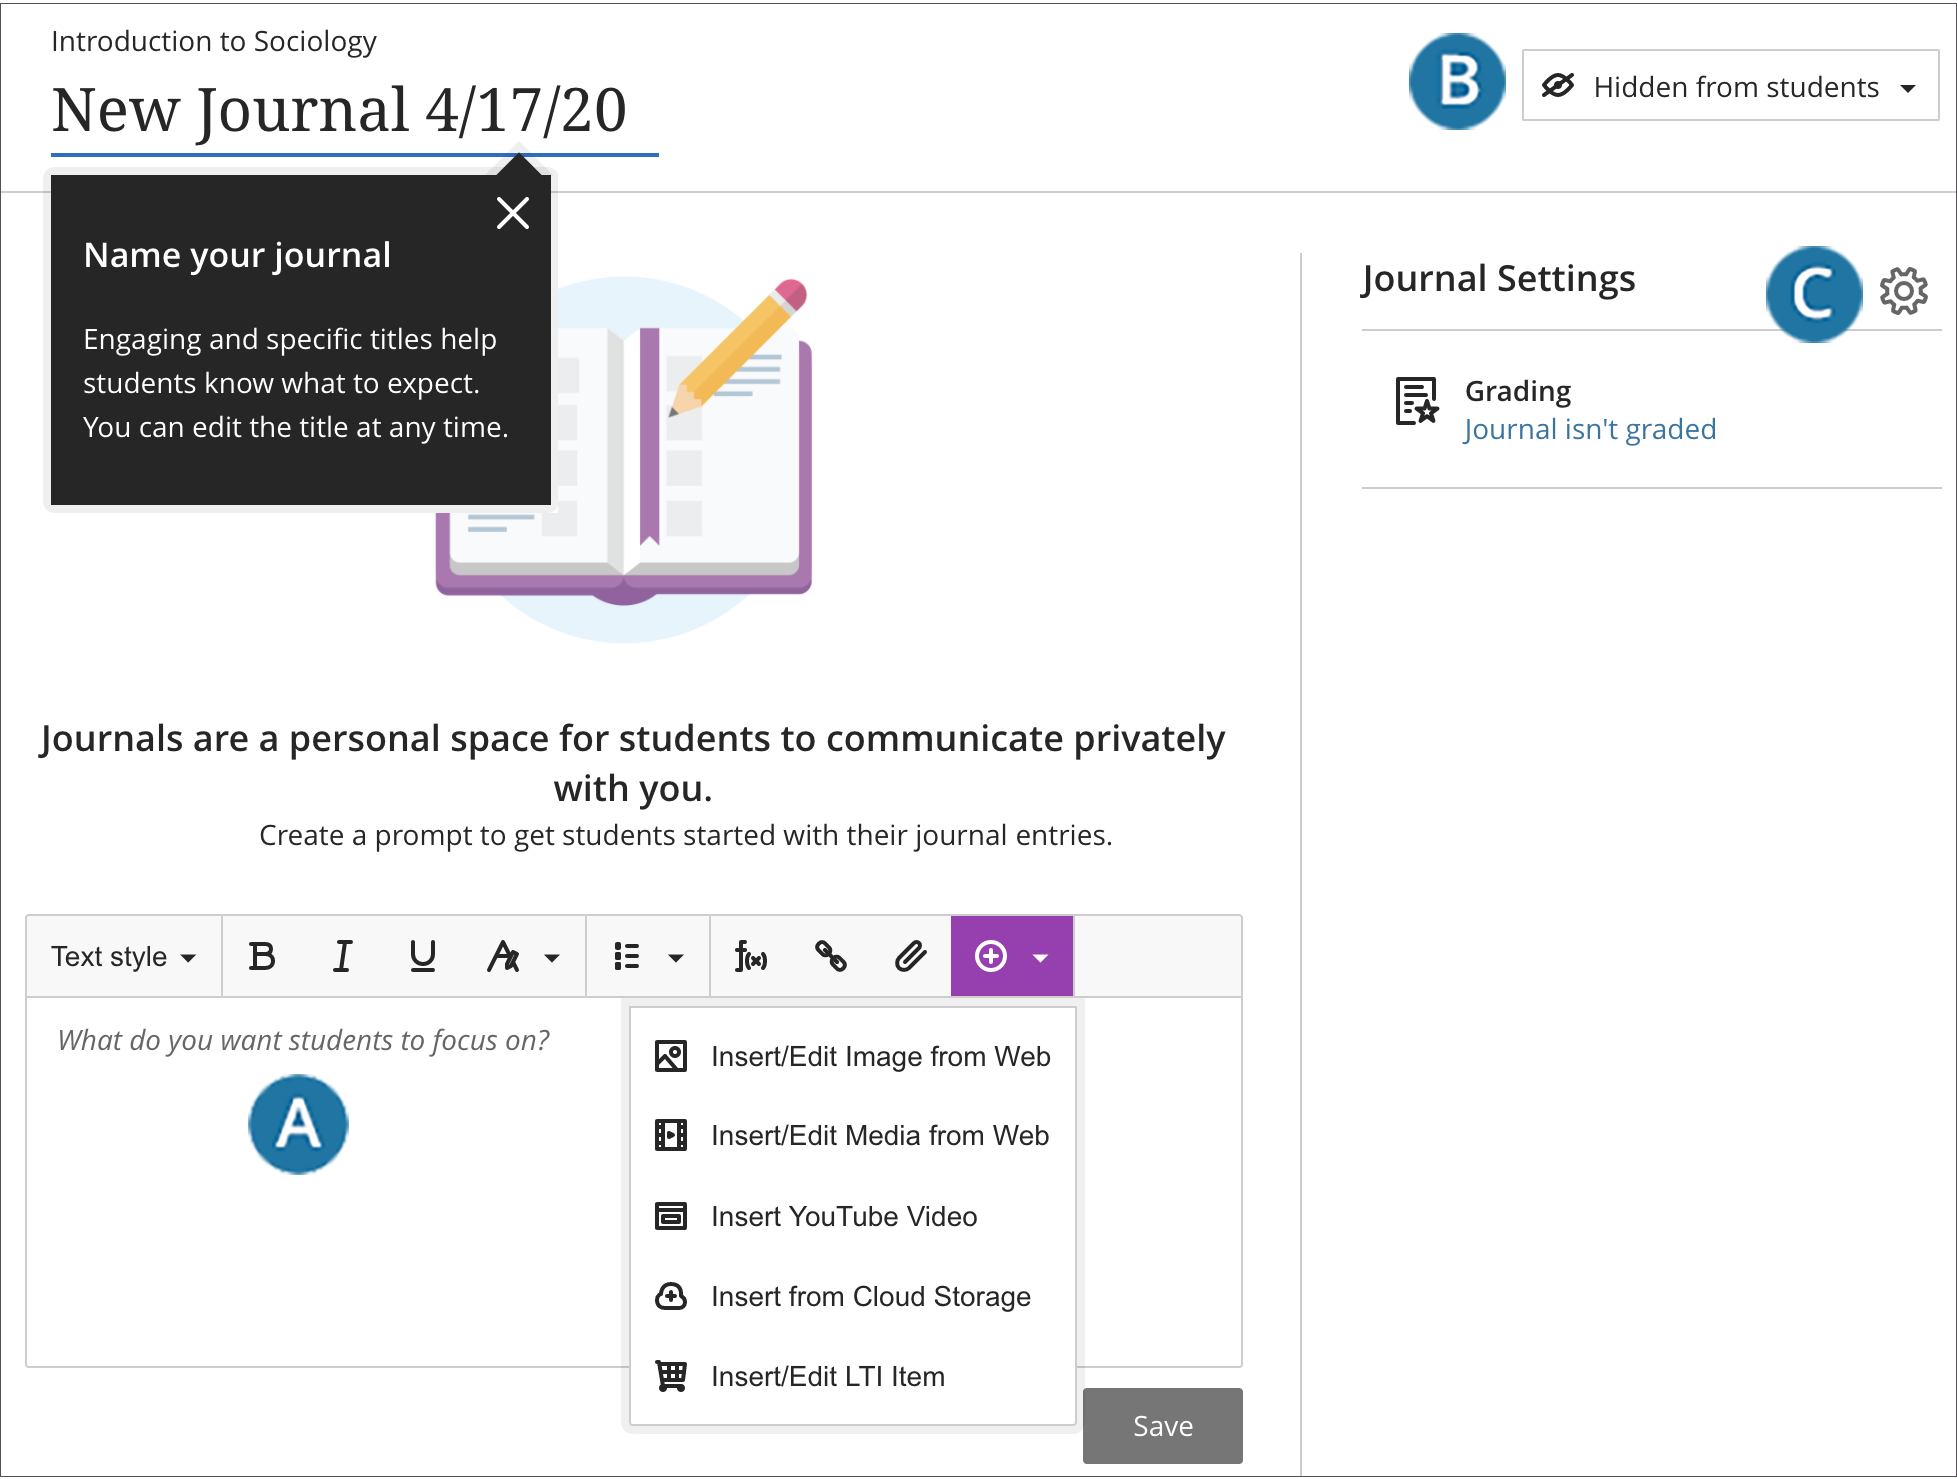The height and width of the screenshot is (1479, 1957).
Task: Collapse the insert content dropdown arrow
Action: (1040, 958)
